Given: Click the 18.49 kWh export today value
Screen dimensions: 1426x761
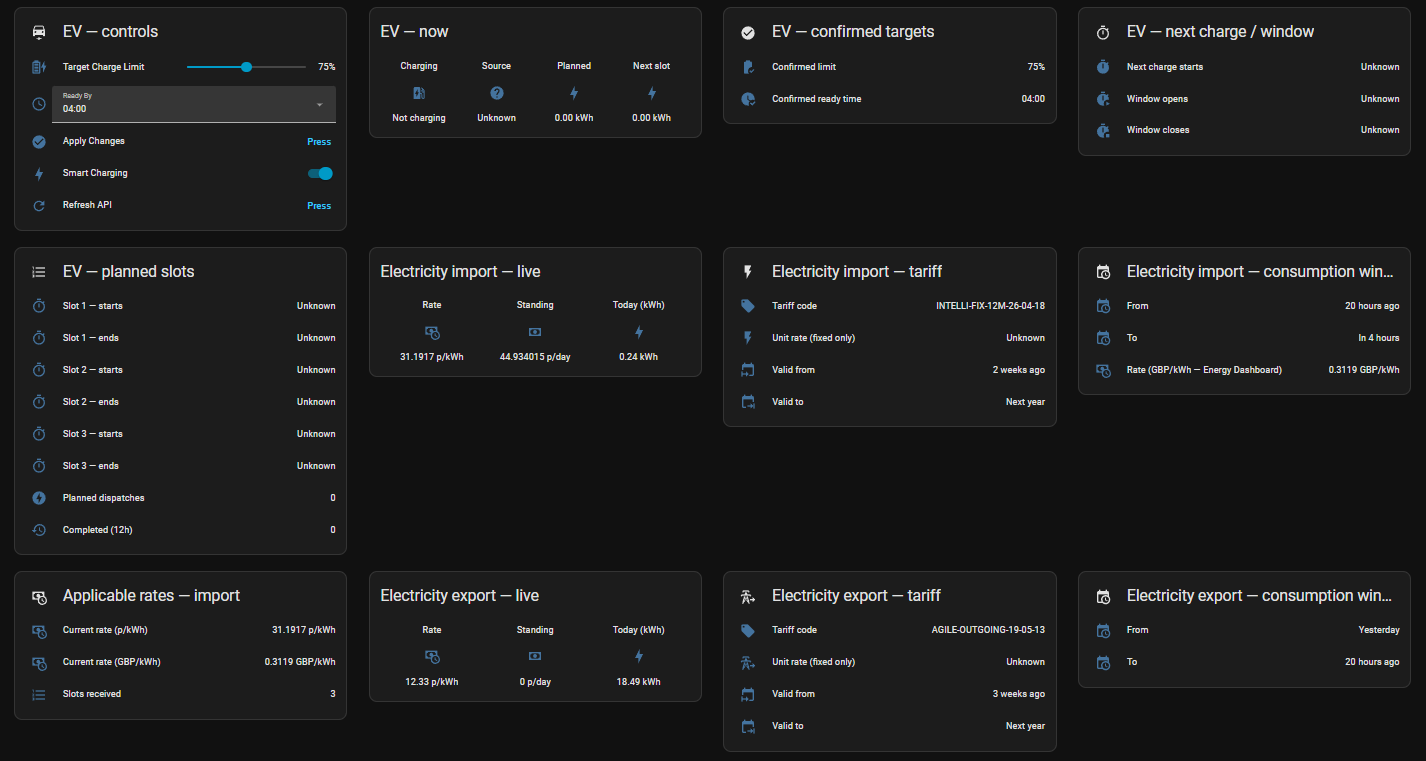Looking at the screenshot, I should [x=639, y=681].
